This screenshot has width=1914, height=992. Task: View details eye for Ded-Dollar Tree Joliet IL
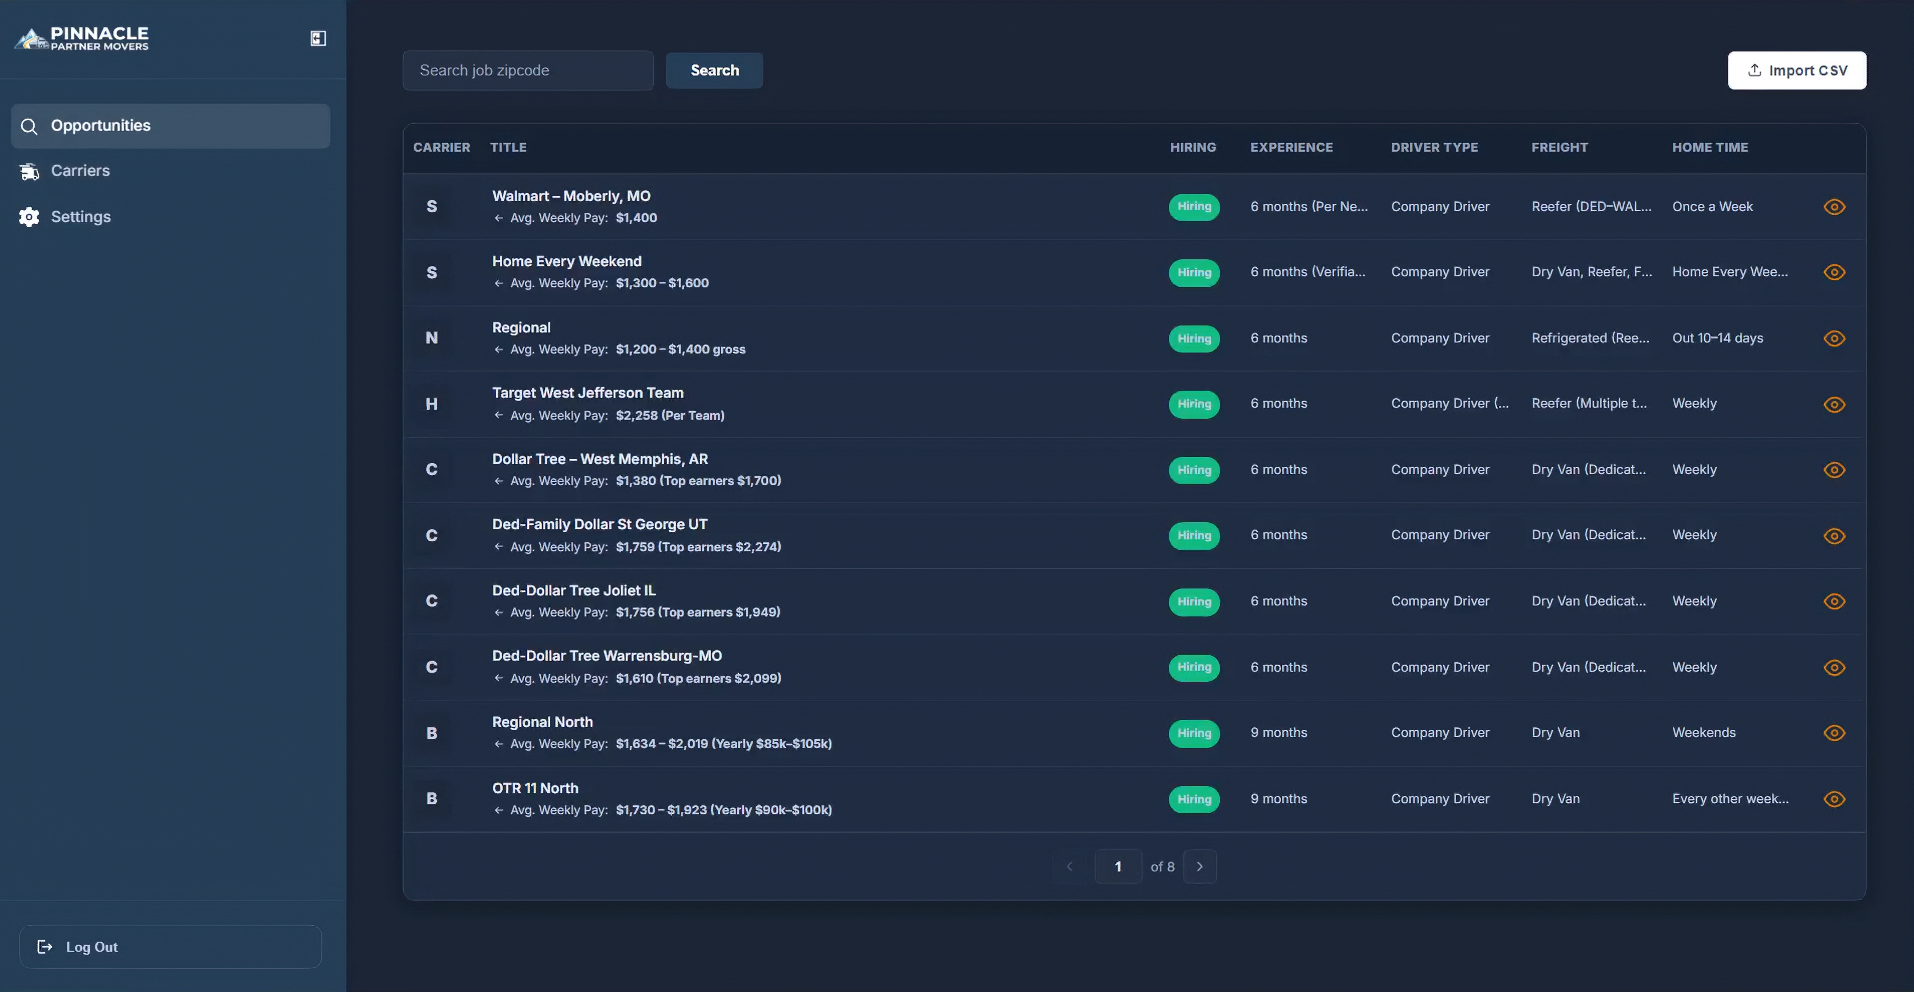(x=1834, y=601)
